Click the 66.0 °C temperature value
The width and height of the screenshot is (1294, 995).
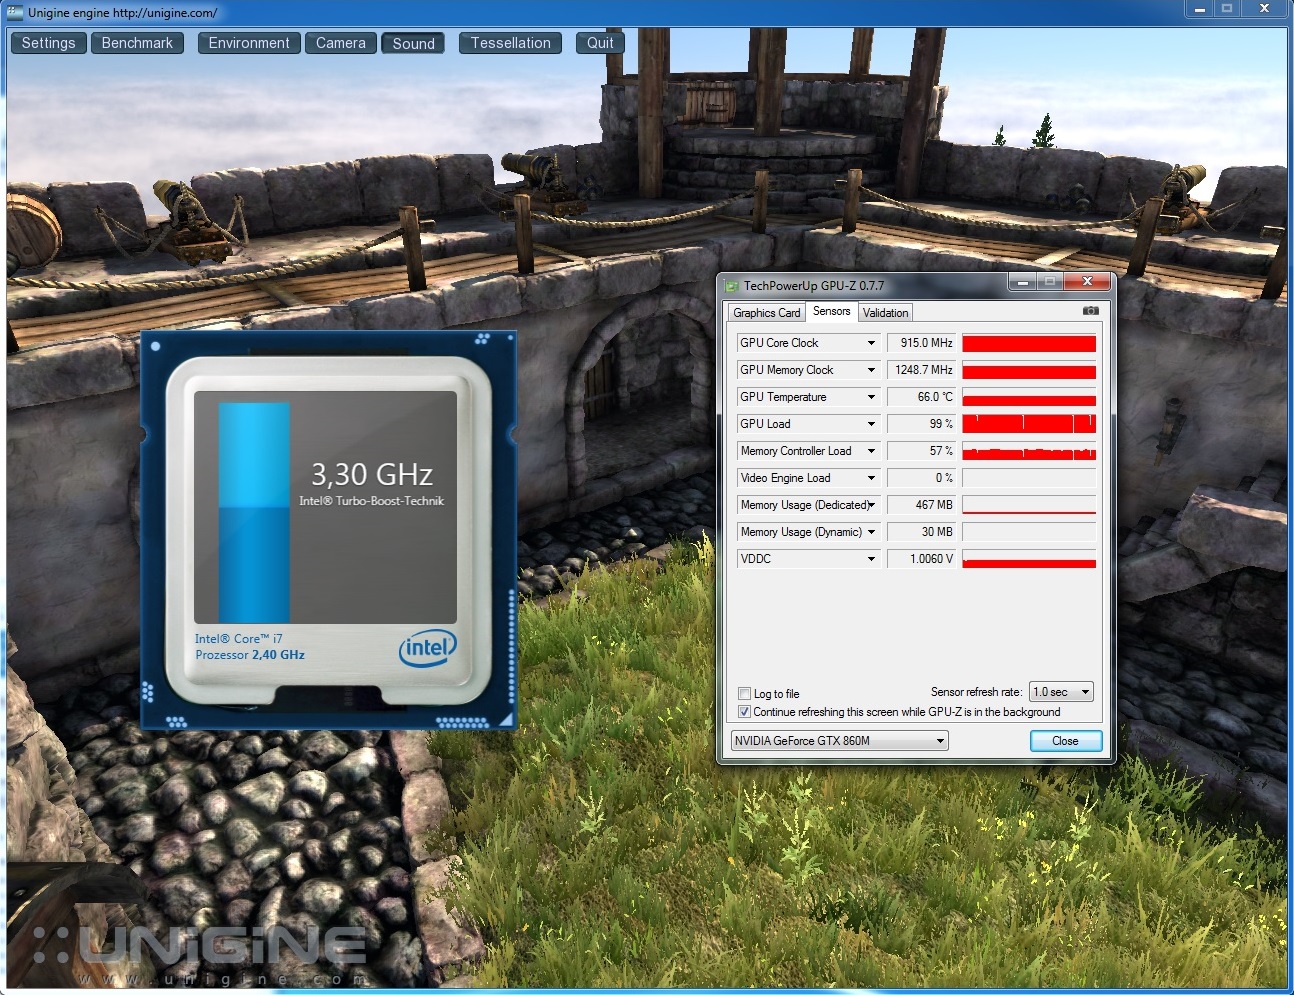click(921, 397)
